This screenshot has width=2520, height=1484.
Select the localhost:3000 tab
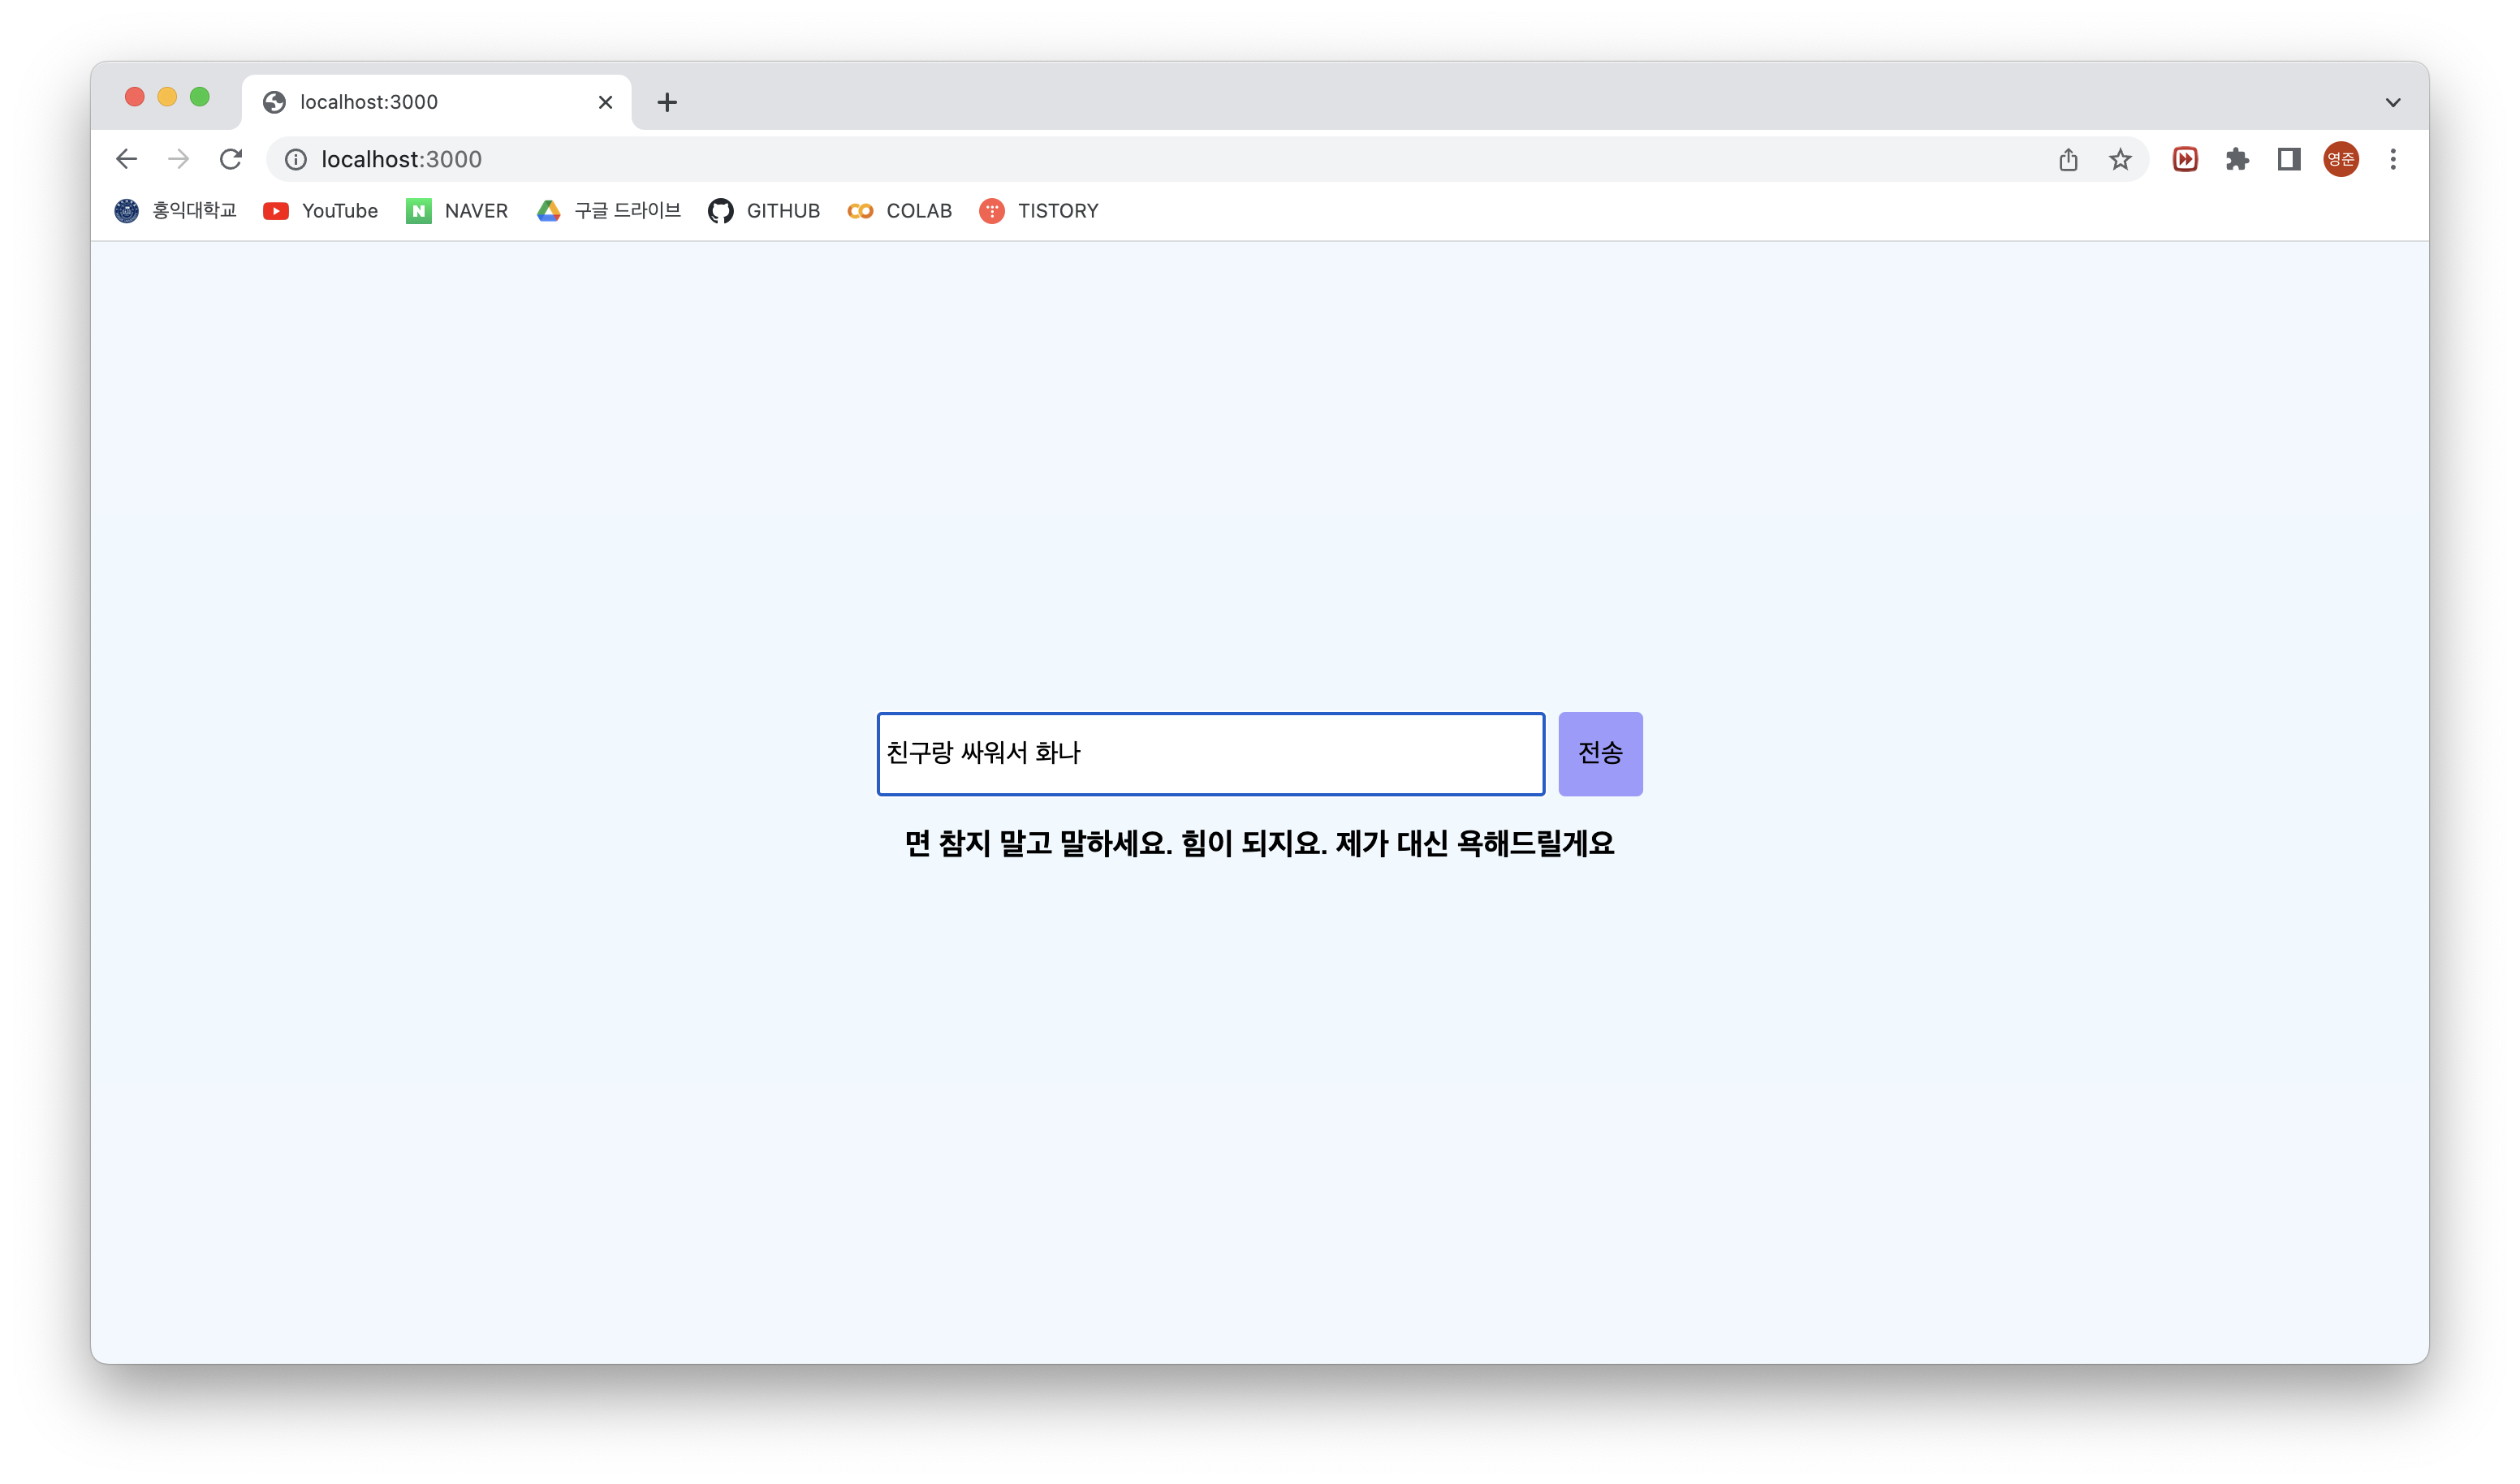point(420,102)
